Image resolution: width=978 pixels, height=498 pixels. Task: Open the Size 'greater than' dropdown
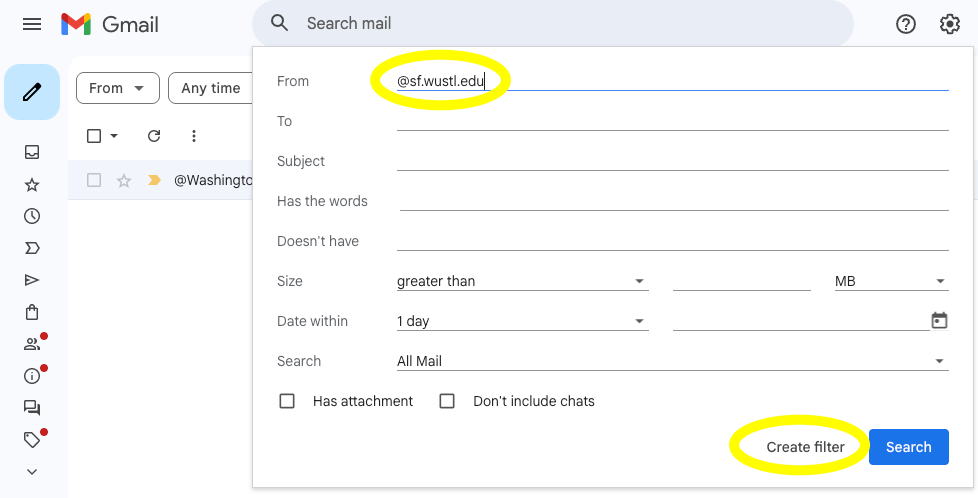click(522, 281)
